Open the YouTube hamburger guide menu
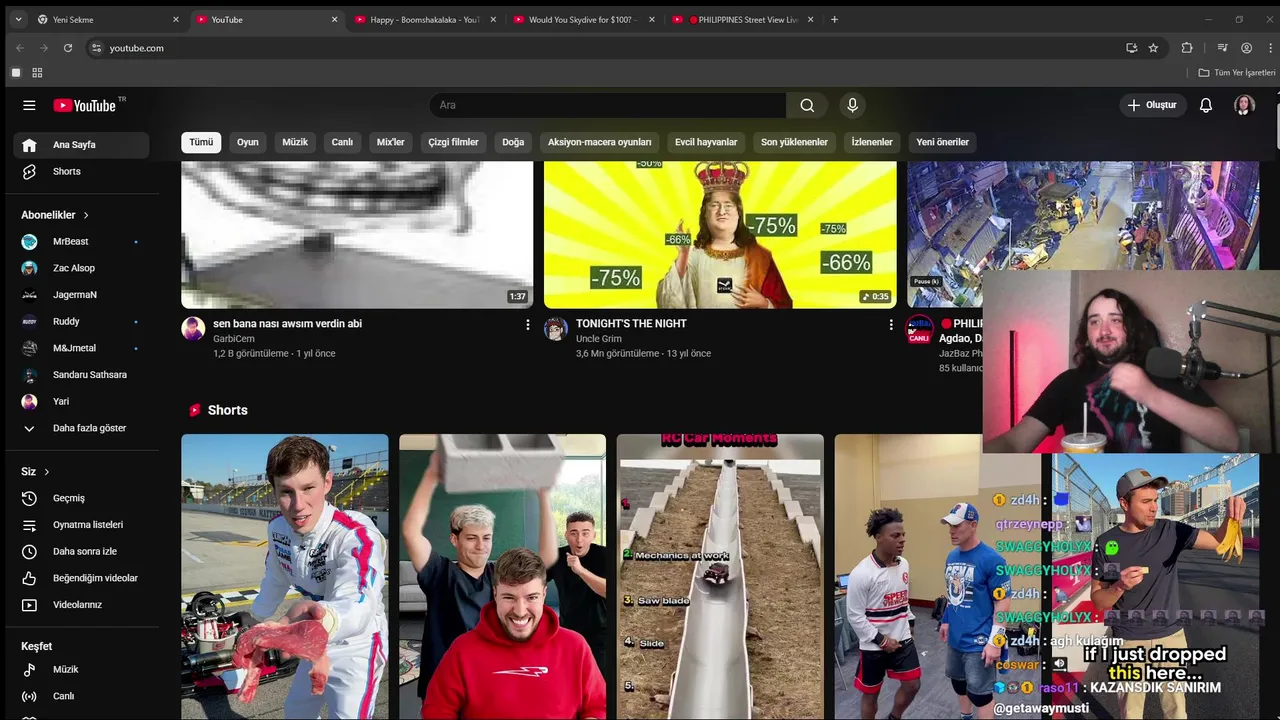Viewport: 1280px width, 720px height. coord(29,105)
